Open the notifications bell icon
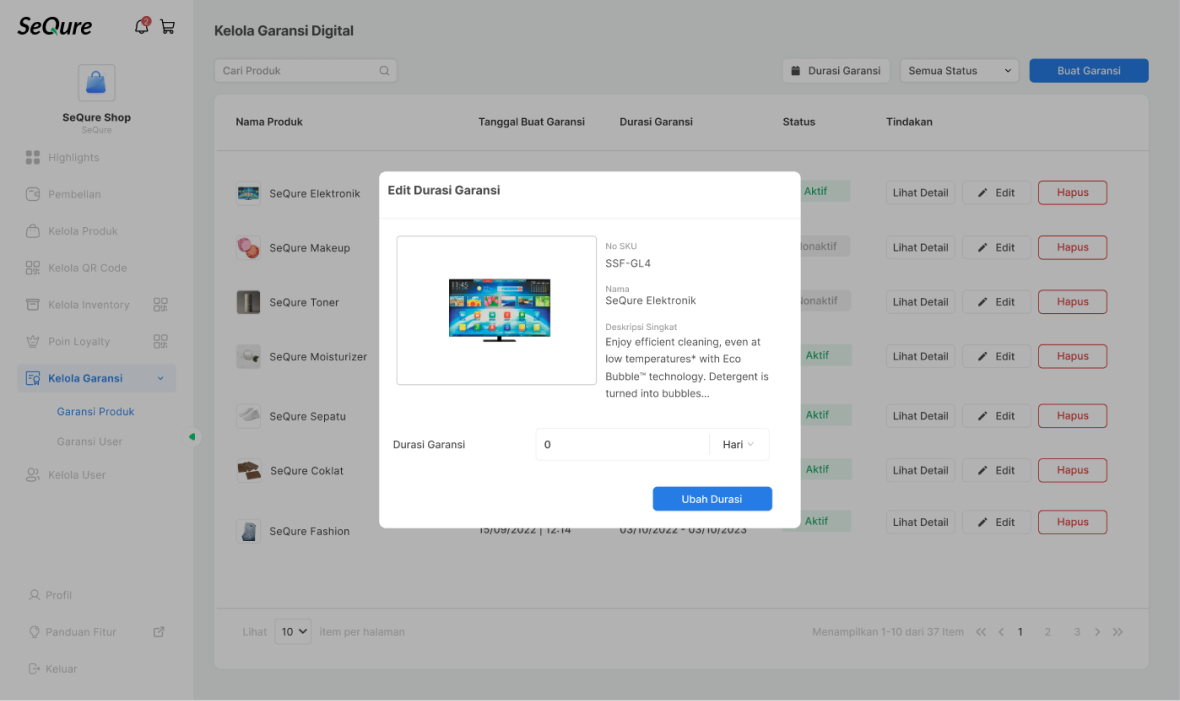1180x701 pixels. pos(141,26)
